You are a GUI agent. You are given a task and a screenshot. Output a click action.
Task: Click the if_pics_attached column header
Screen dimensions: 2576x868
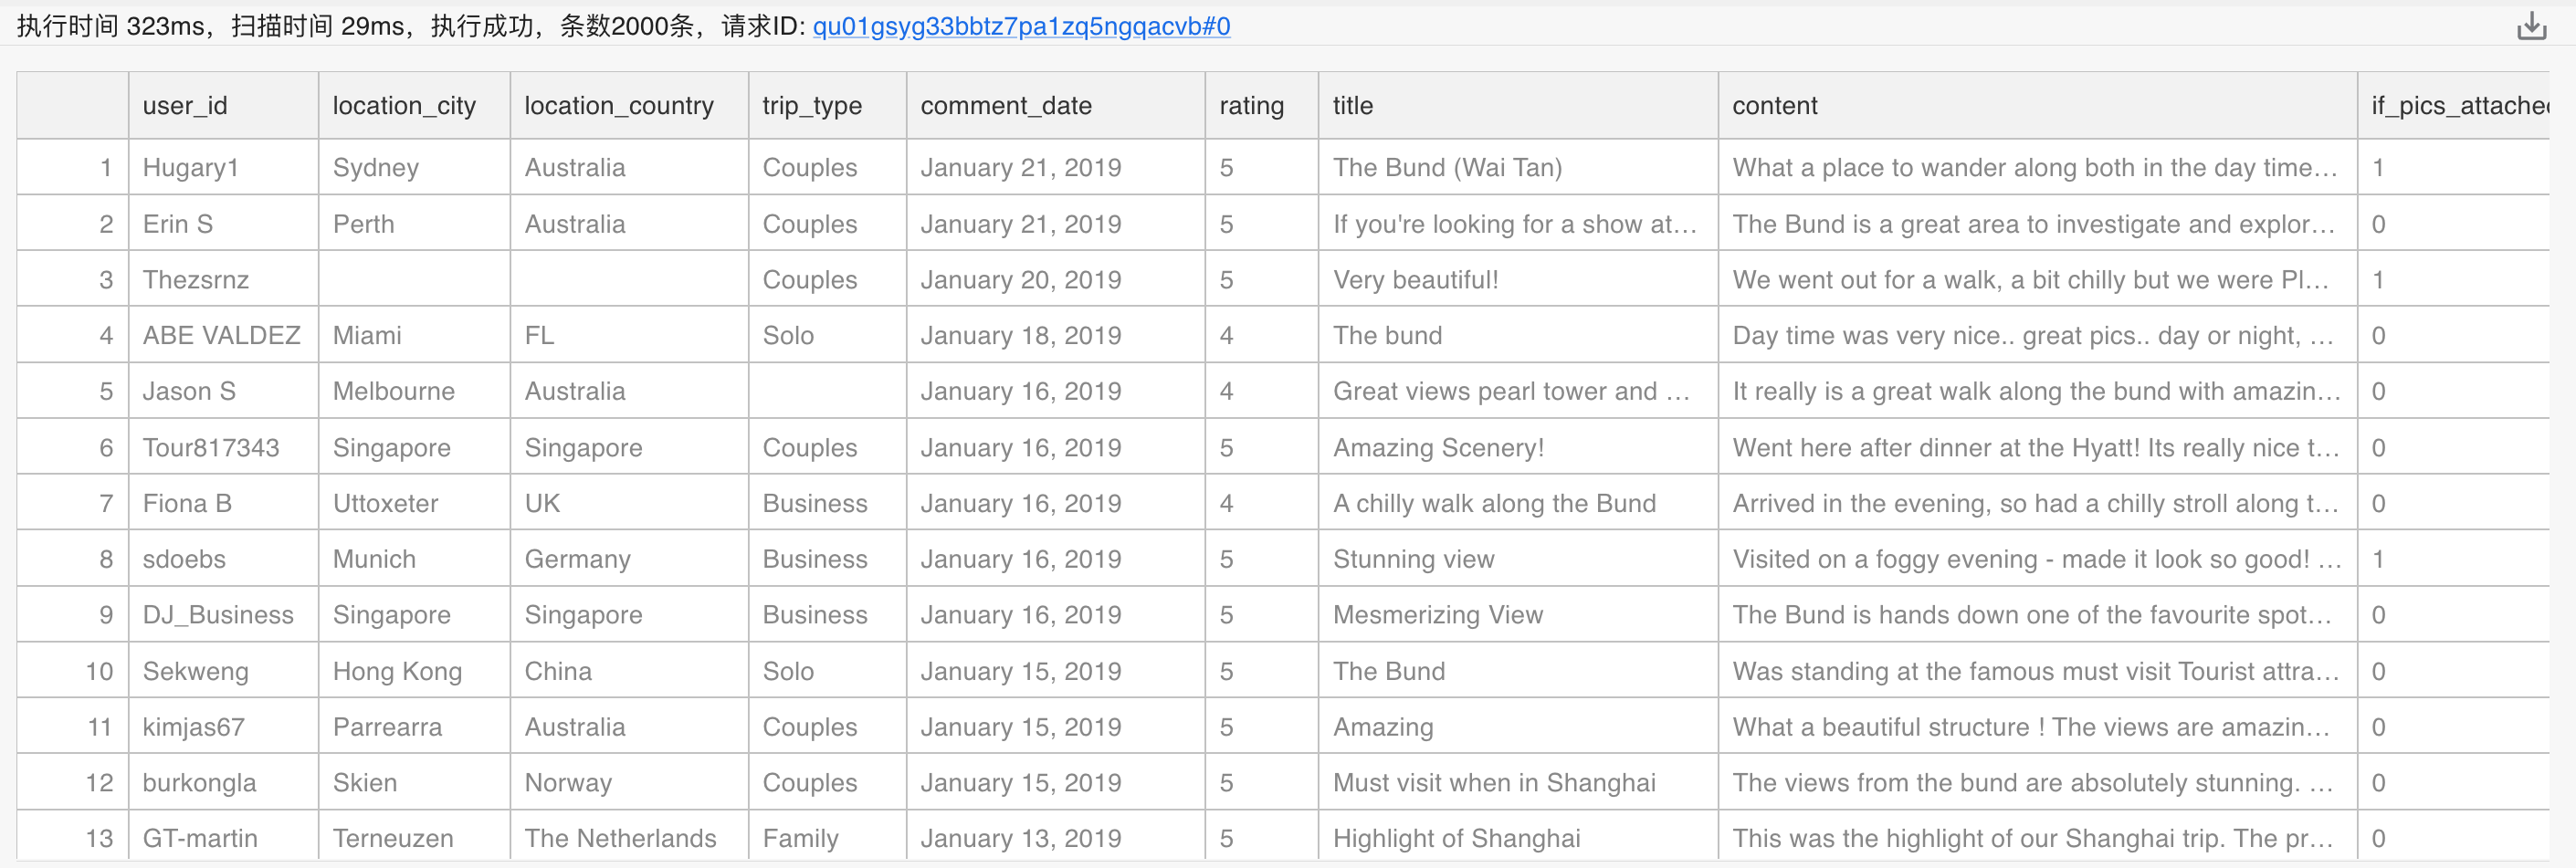(x=2458, y=106)
